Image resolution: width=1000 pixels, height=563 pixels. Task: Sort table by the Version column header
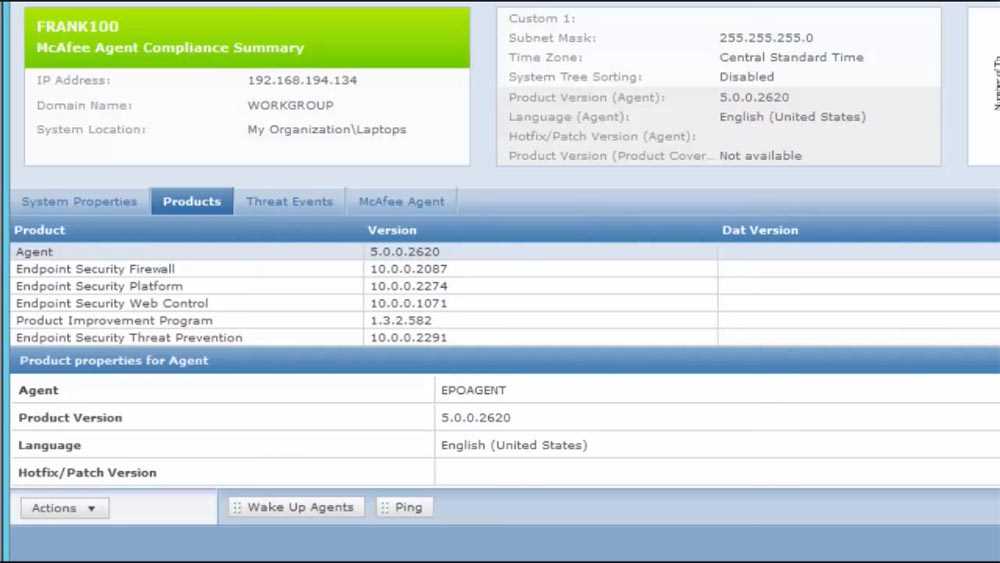[x=392, y=230]
